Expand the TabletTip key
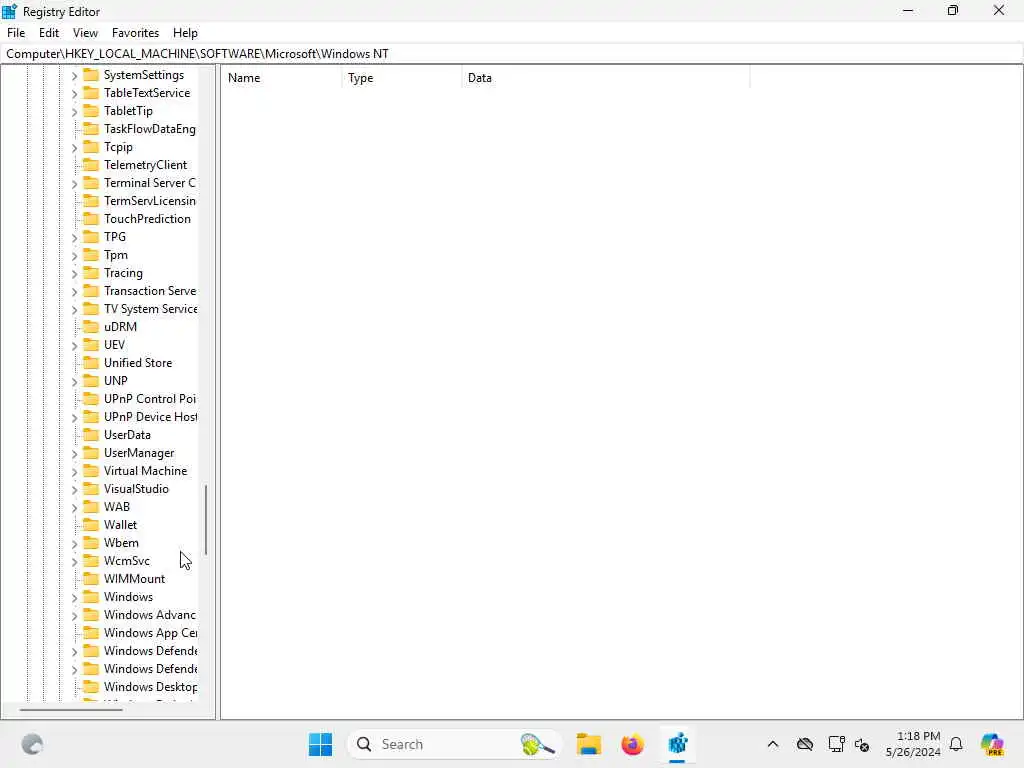The width and height of the screenshot is (1024, 768). [x=74, y=112]
